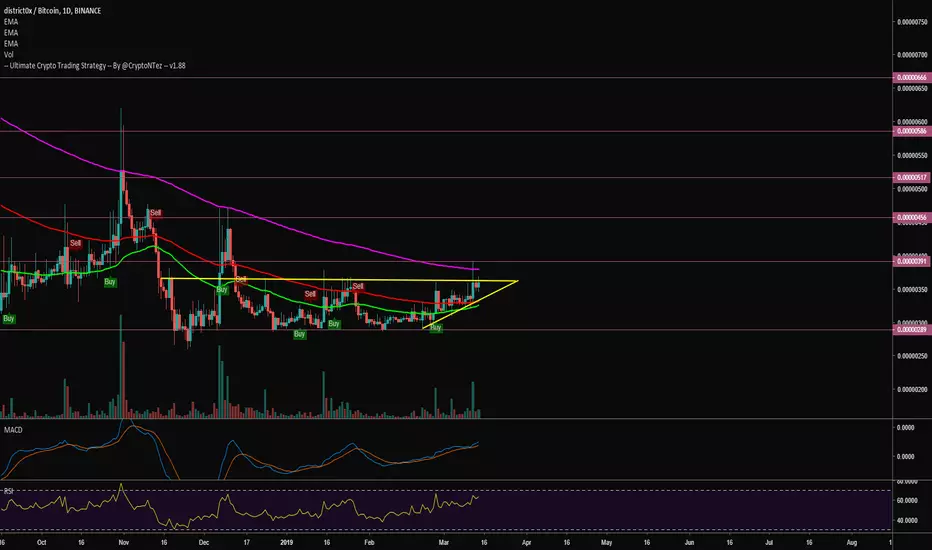Click the Dec label on time axis
Screen dimensions: 932x550
204,543
